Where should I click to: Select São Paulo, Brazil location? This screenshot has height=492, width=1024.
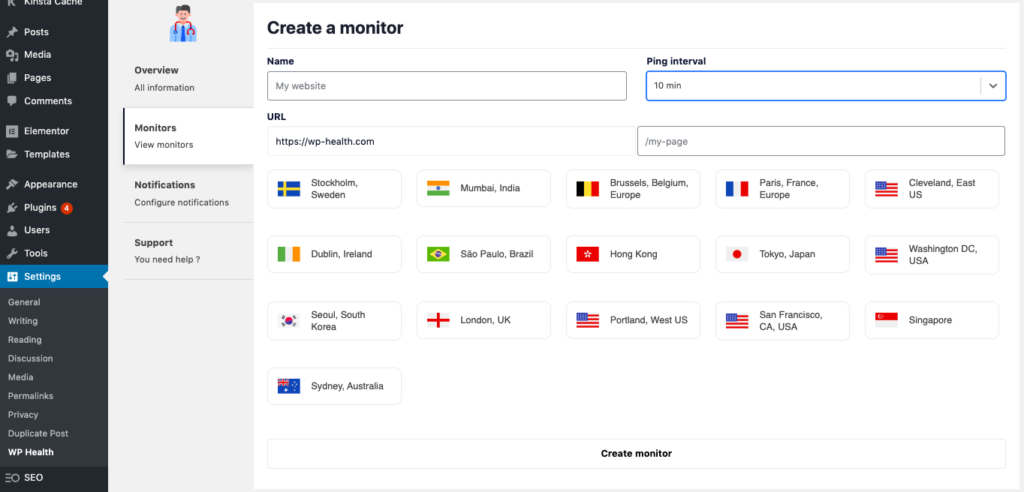click(484, 255)
